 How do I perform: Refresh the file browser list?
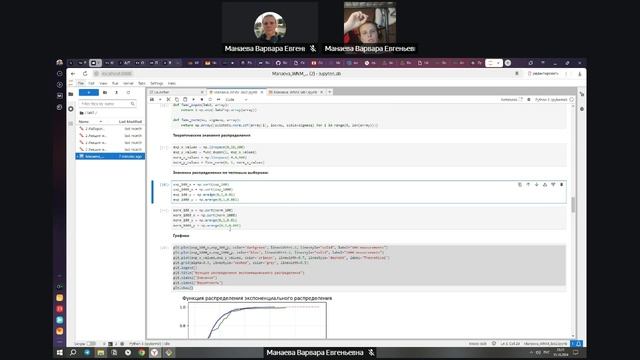click(x=128, y=93)
